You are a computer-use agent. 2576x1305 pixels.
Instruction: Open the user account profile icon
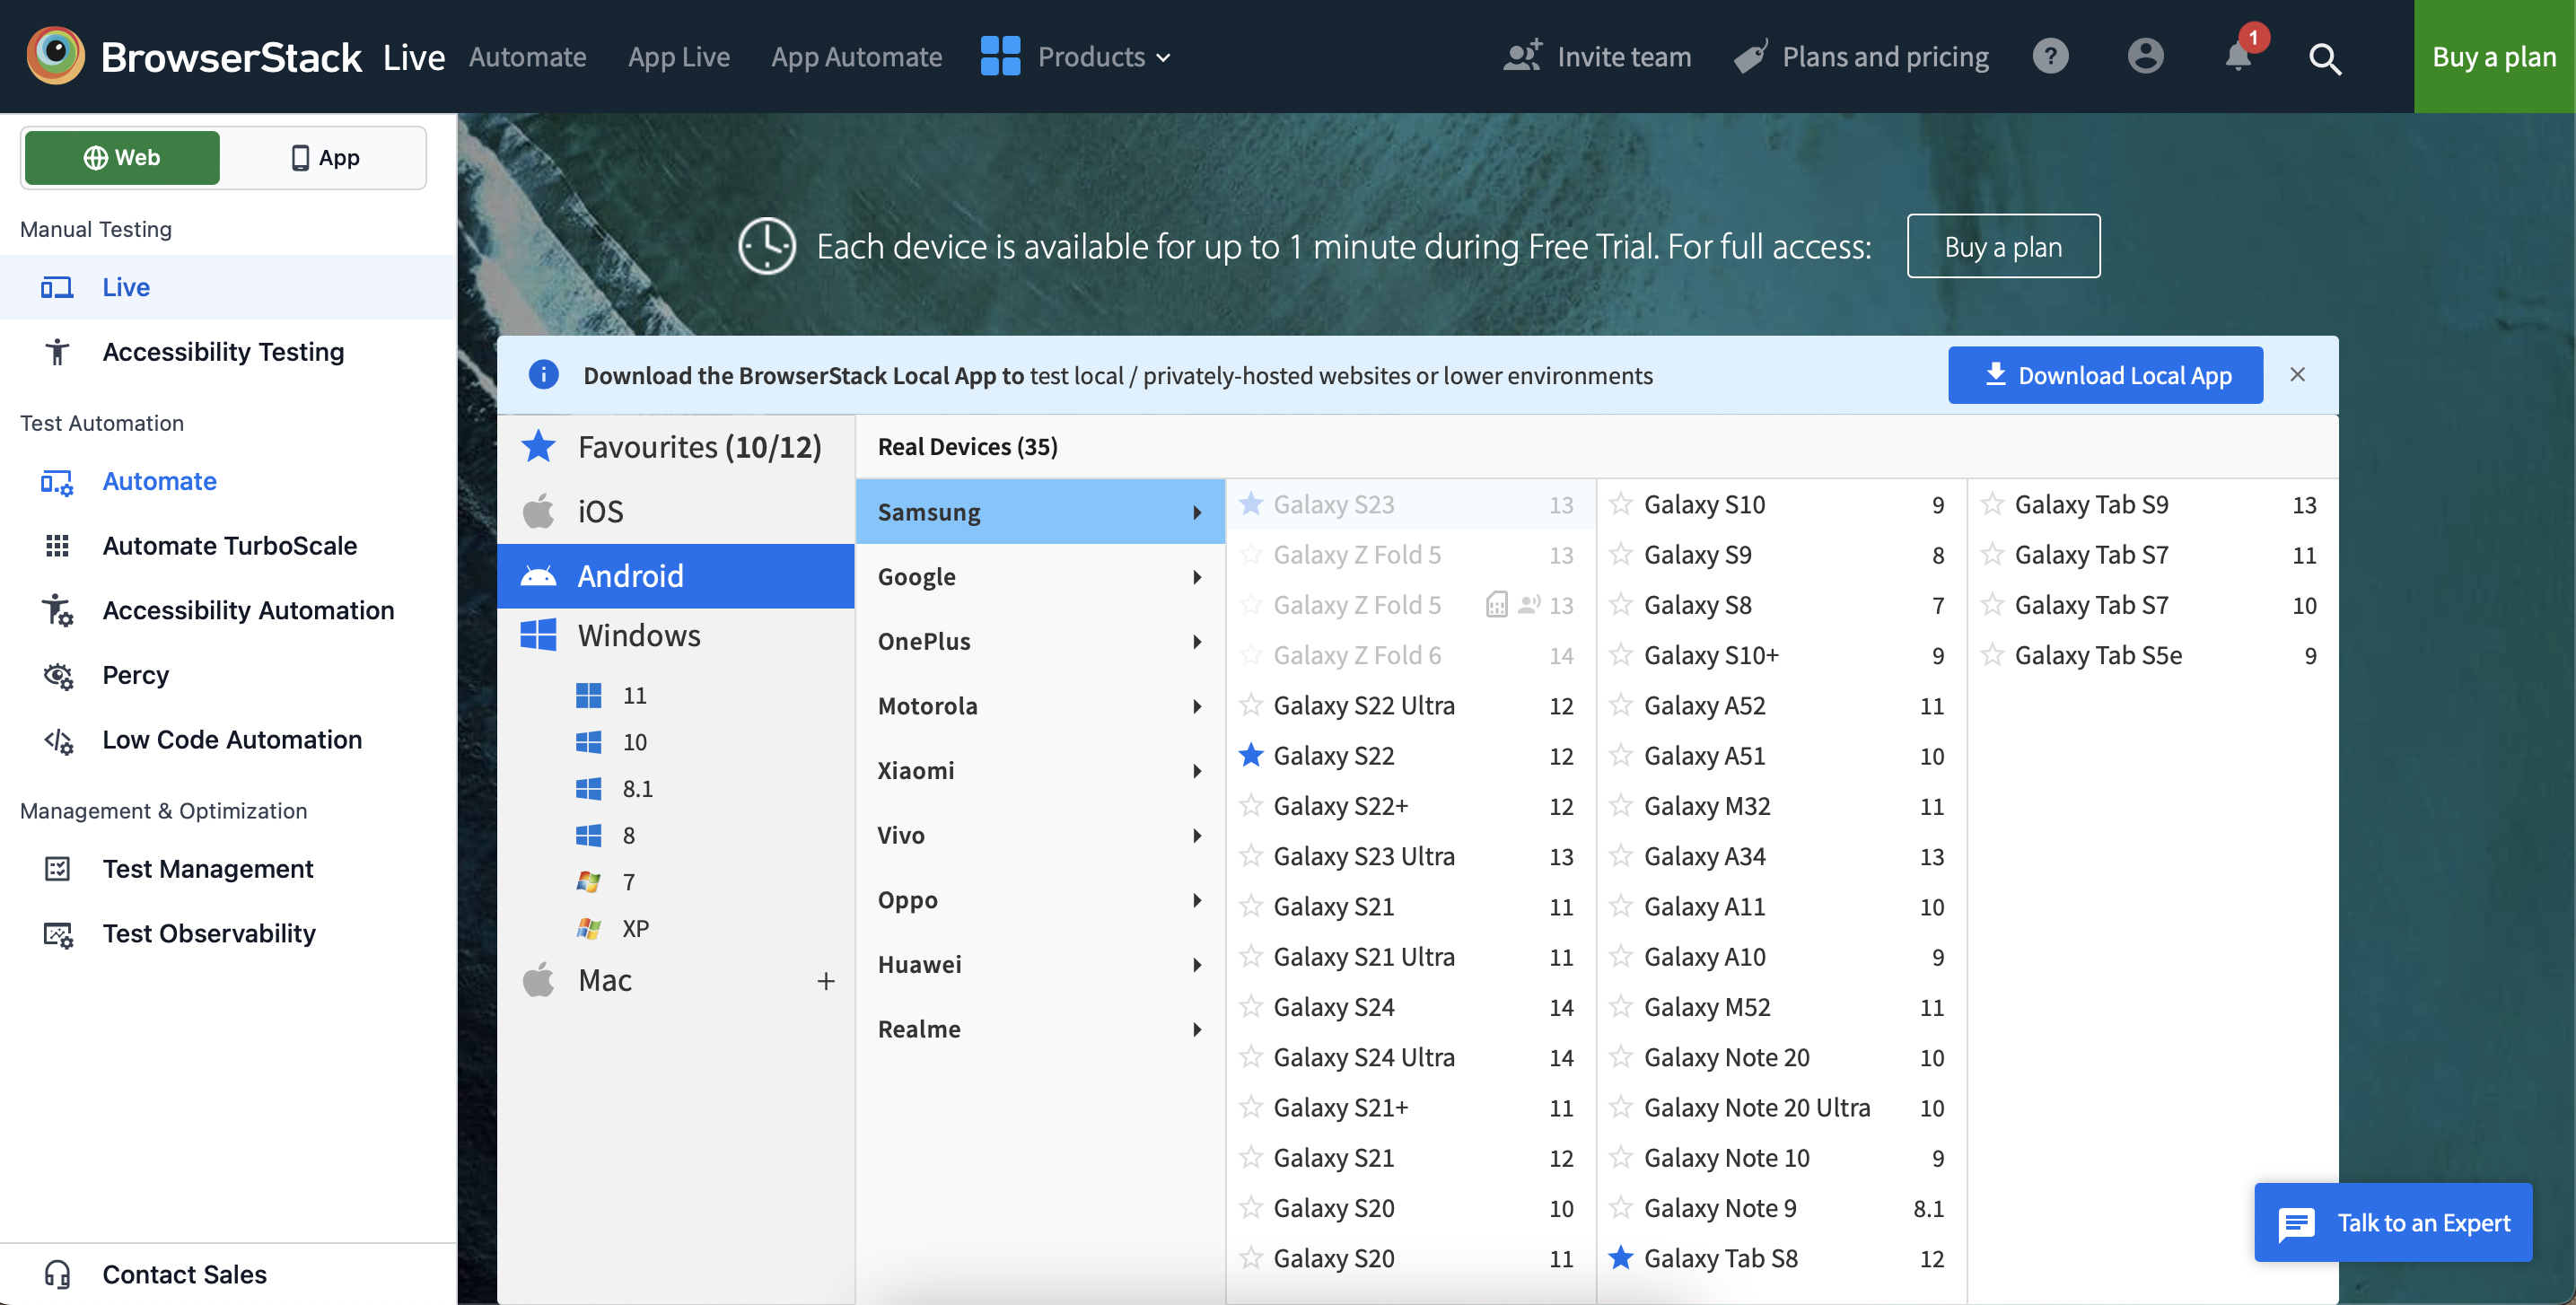[x=2145, y=56]
